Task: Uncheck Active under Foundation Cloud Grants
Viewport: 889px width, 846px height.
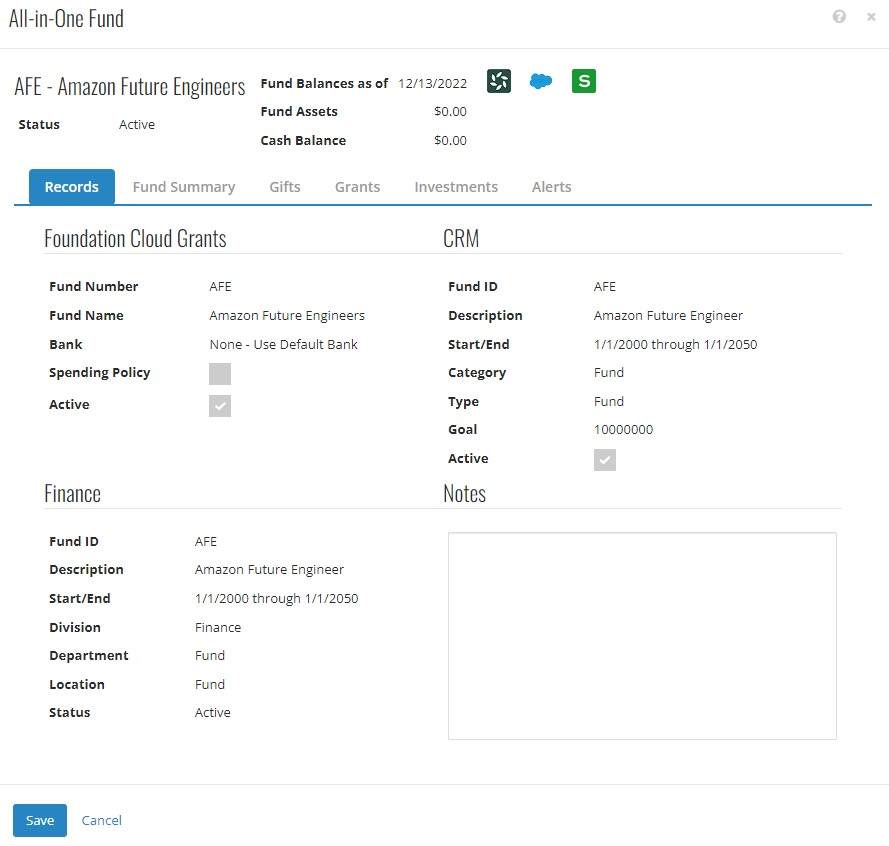Action: pyautogui.click(x=220, y=406)
